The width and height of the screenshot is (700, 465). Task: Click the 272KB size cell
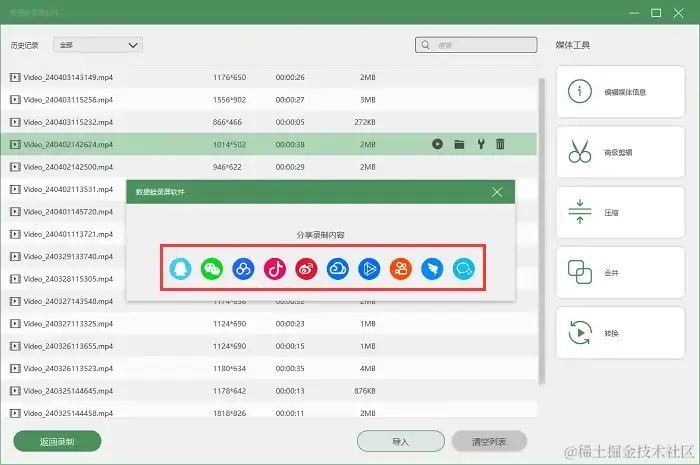point(365,122)
